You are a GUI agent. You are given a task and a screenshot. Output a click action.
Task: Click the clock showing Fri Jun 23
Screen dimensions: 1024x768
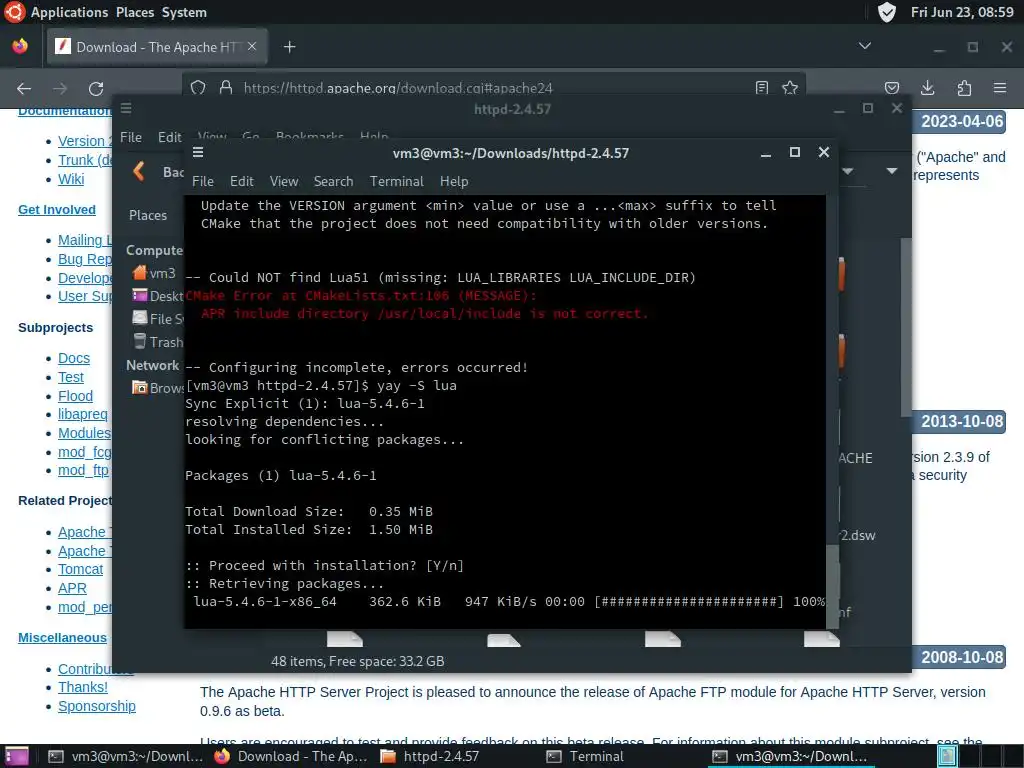tap(962, 12)
